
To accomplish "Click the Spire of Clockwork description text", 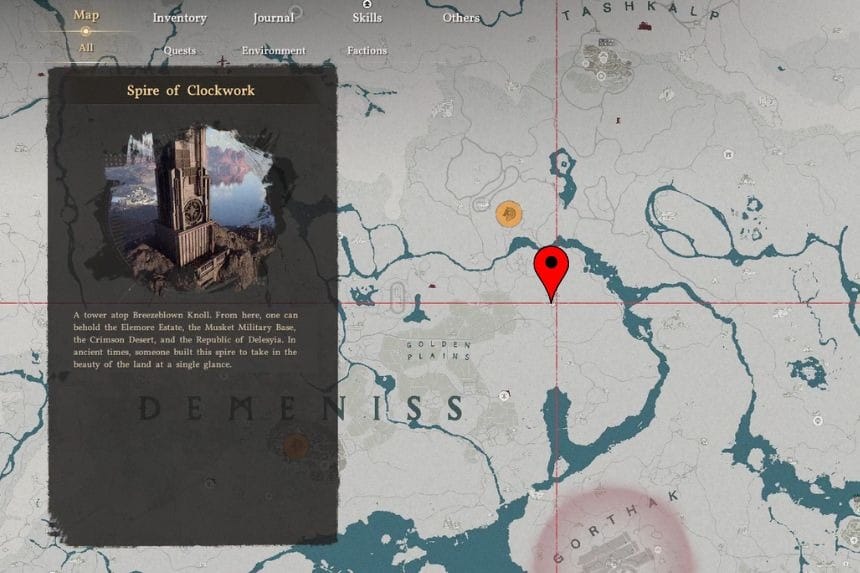I will (x=185, y=340).
